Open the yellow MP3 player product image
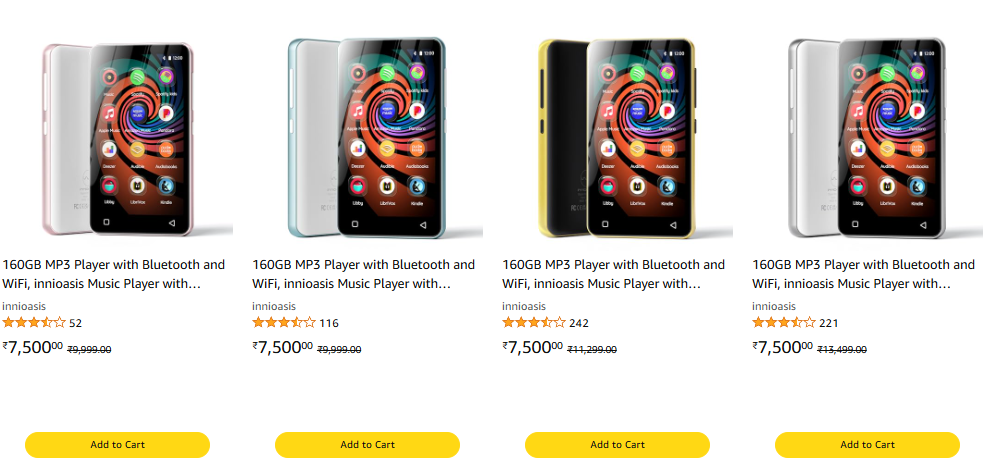The height and width of the screenshot is (473, 987). pyautogui.click(x=617, y=138)
